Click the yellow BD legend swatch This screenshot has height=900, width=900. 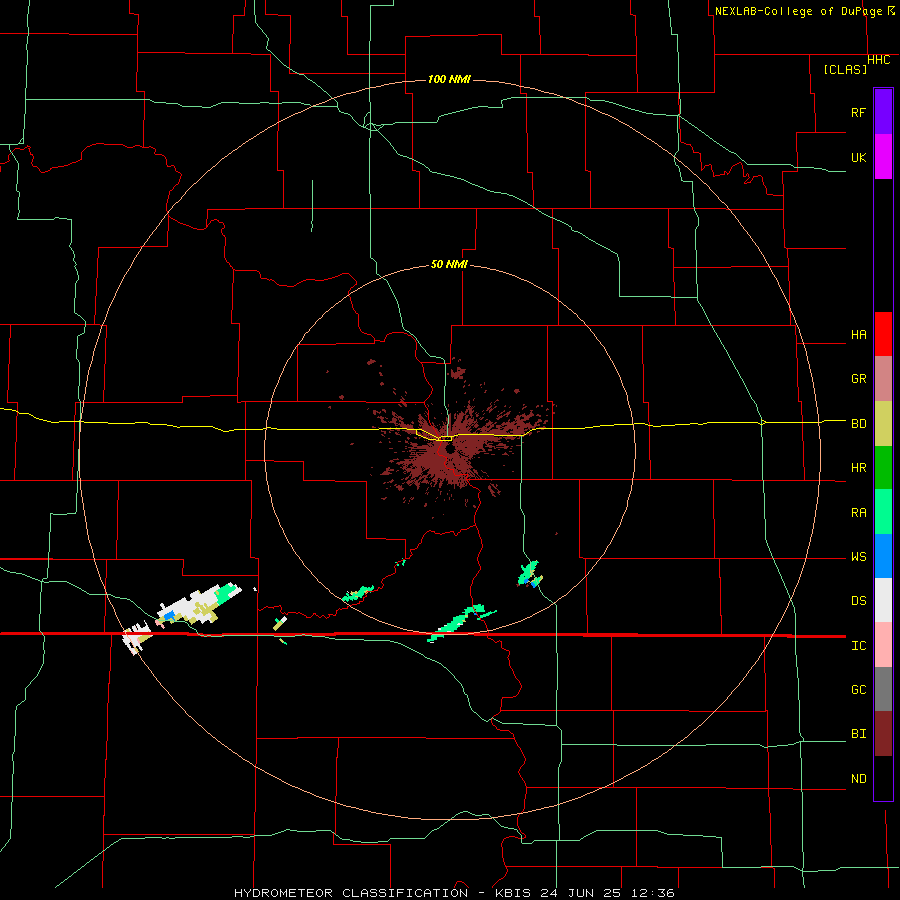883,424
